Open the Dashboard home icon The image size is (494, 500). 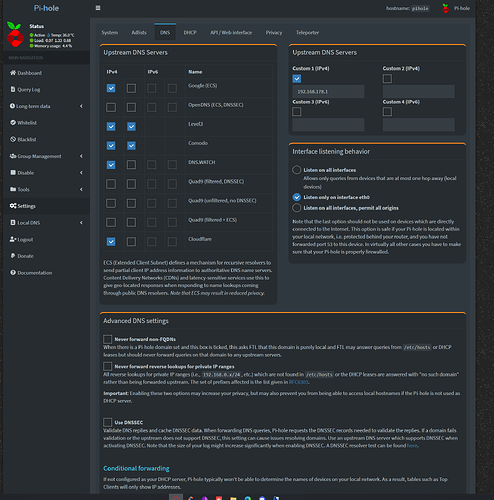pyautogui.click(x=13, y=73)
